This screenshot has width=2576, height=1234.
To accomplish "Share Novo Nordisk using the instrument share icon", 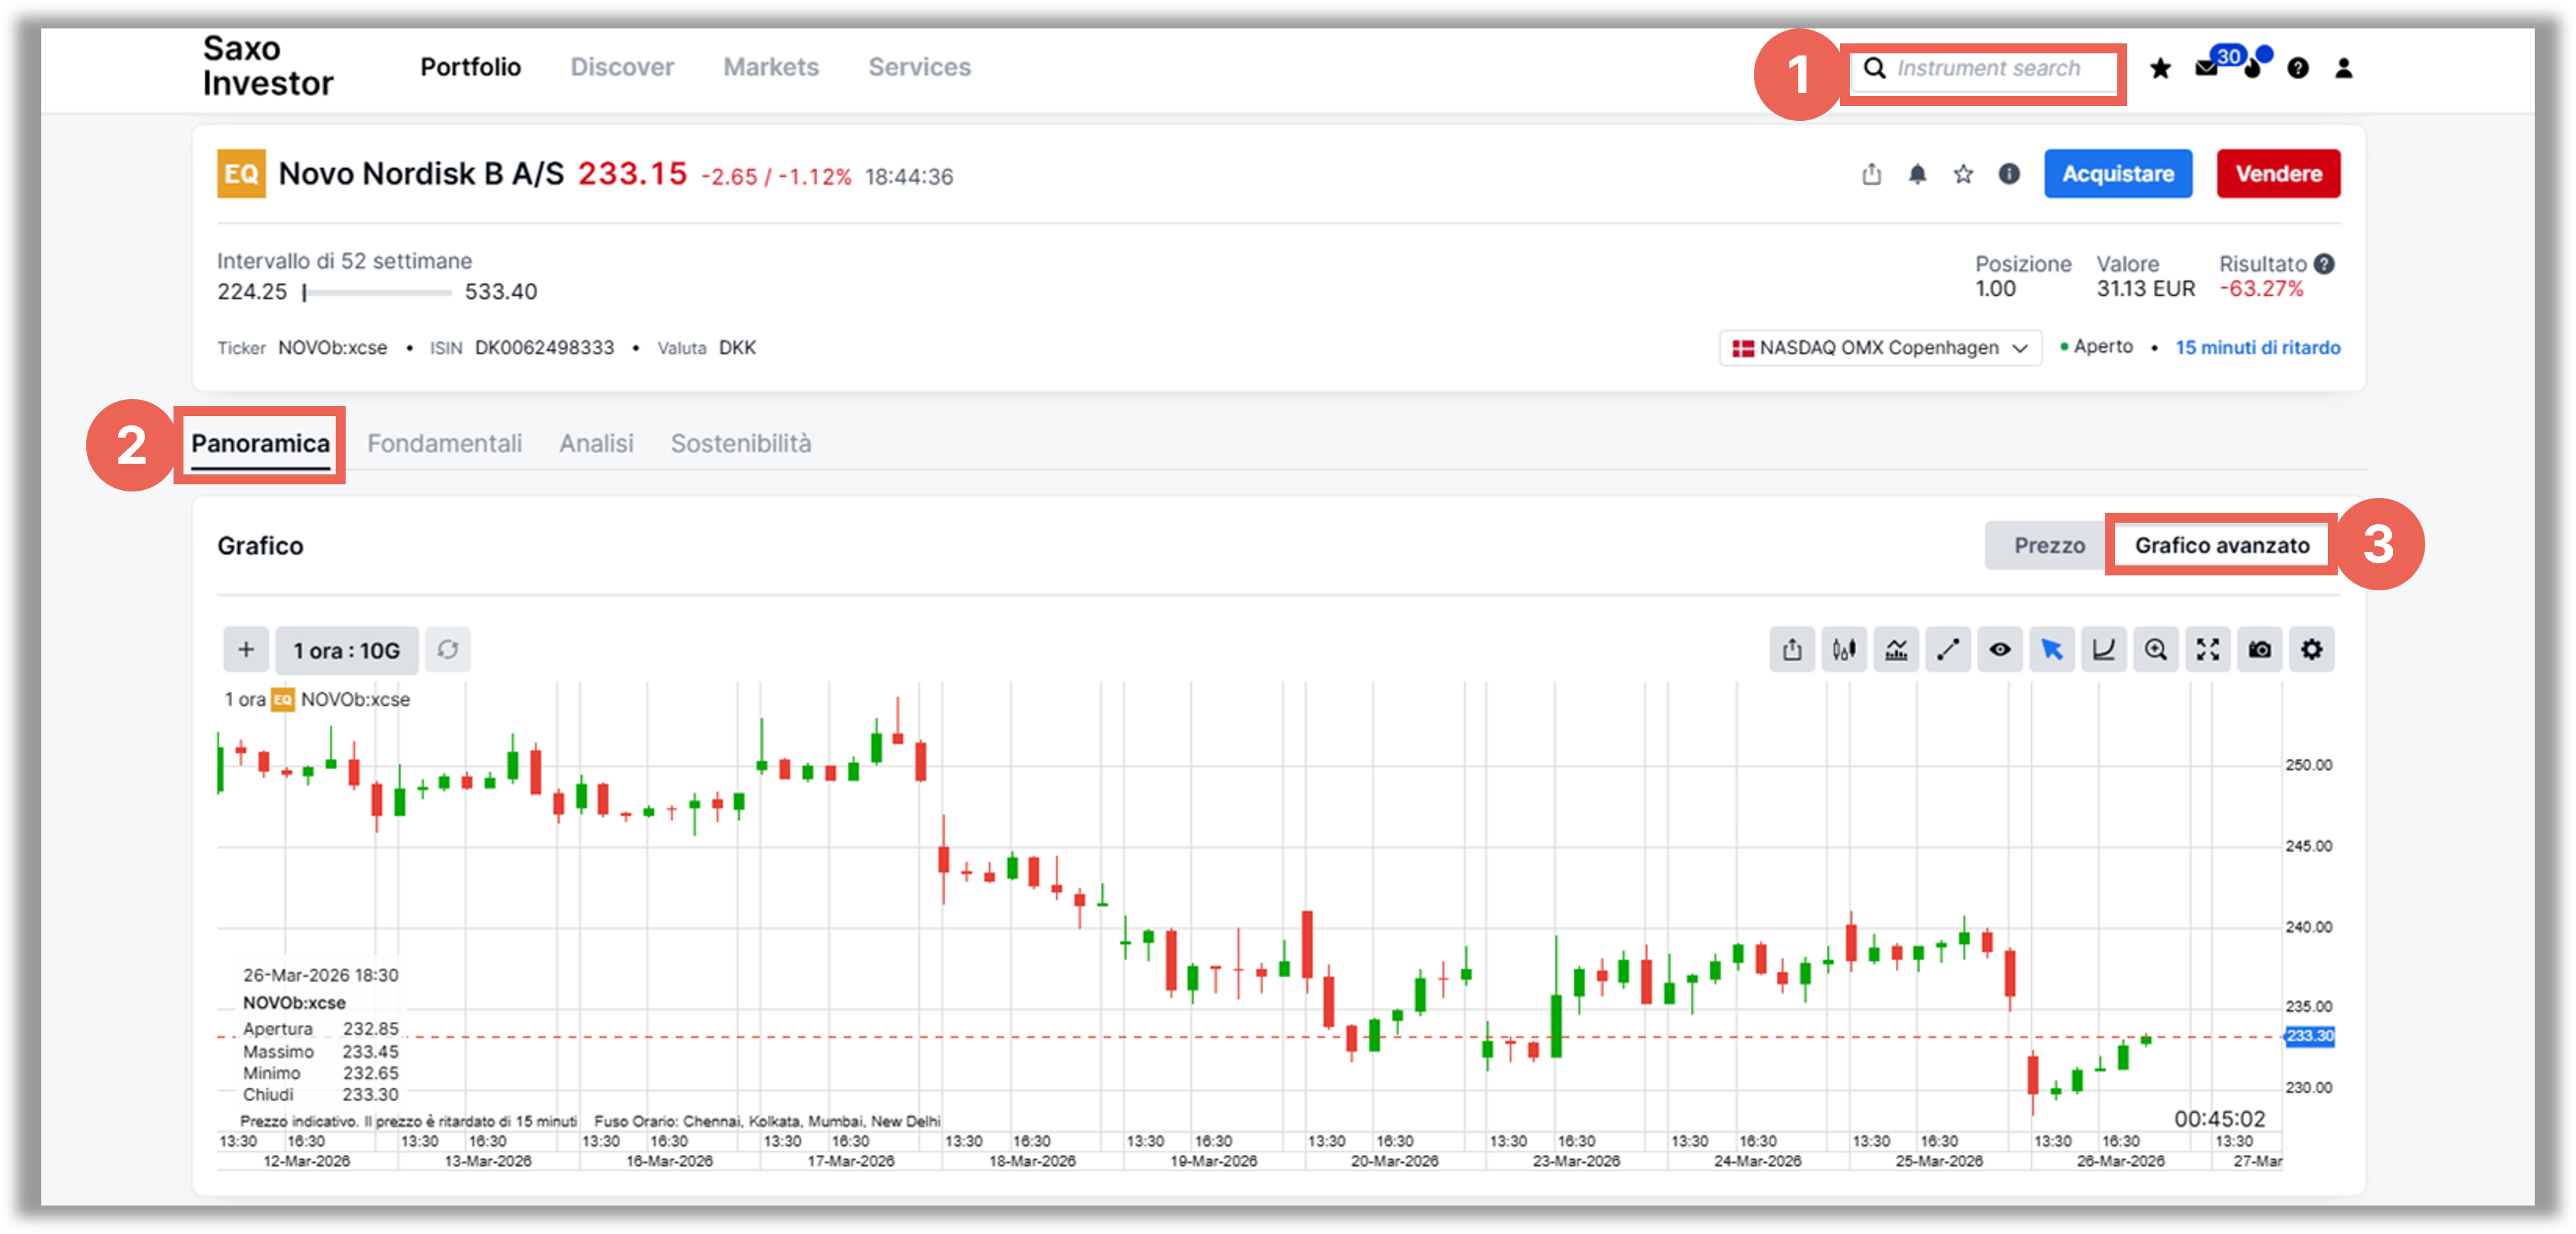I will [x=1871, y=174].
